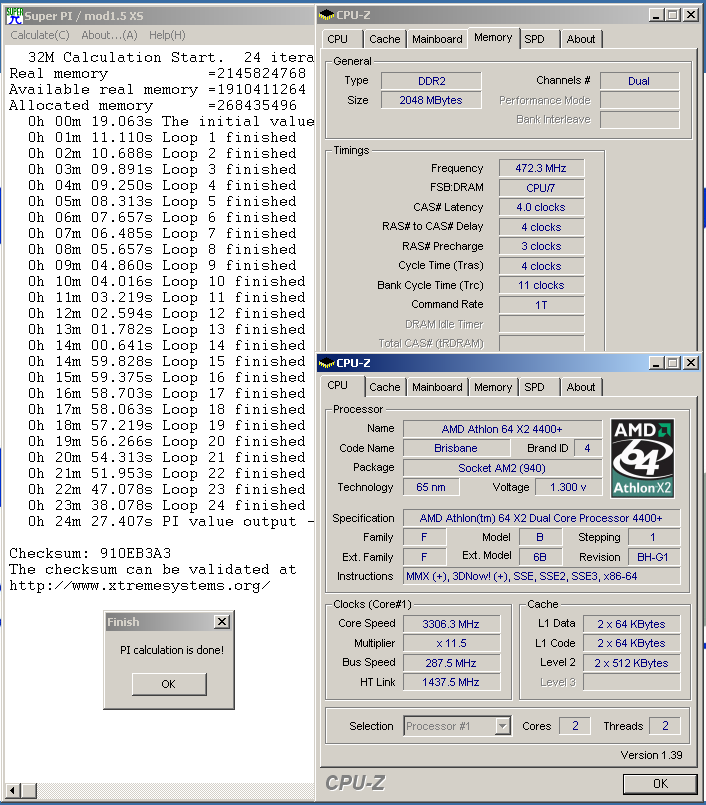Click the Command Rate value 1T

pyautogui.click(x=541, y=305)
